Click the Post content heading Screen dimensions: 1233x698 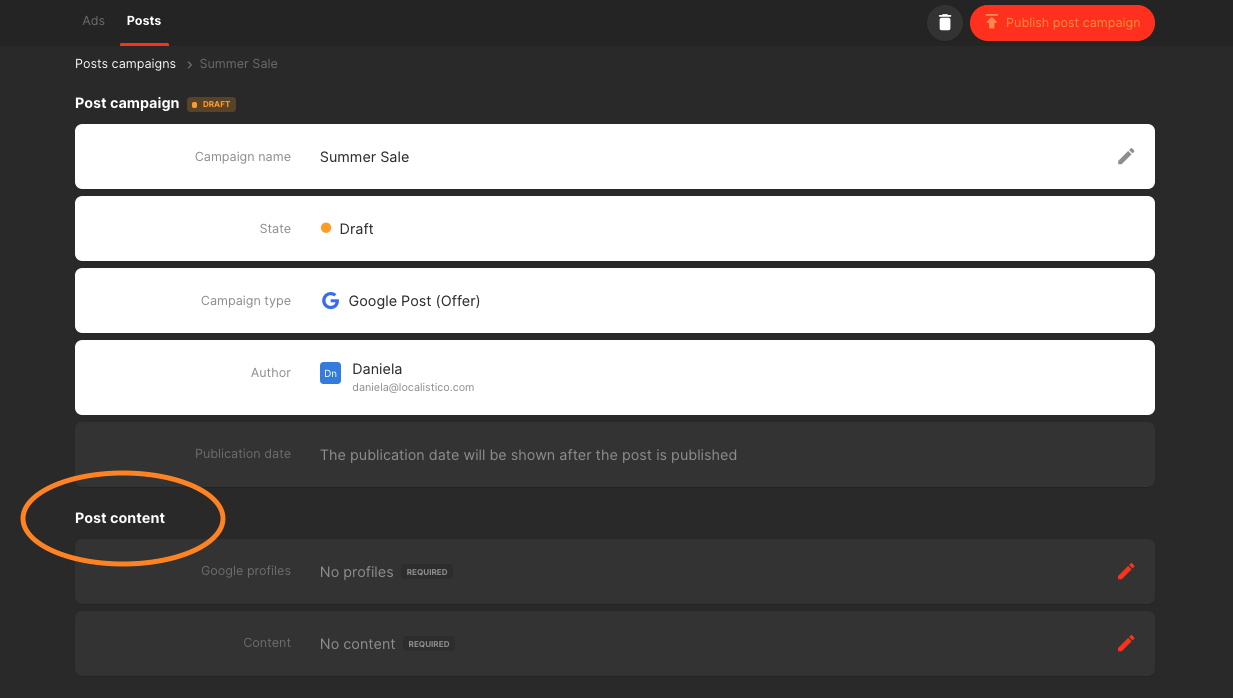(x=120, y=518)
